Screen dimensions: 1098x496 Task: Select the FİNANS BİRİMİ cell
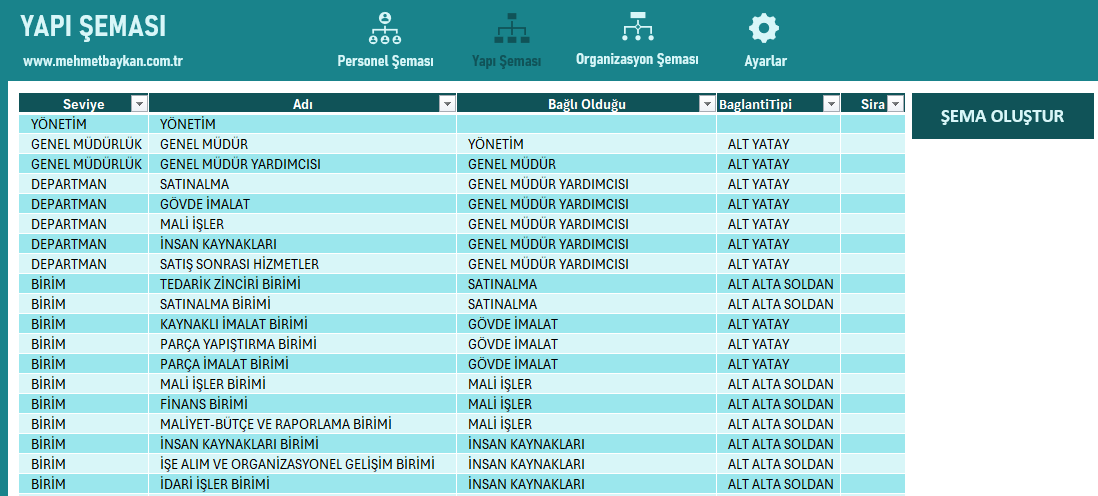(x=303, y=404)
